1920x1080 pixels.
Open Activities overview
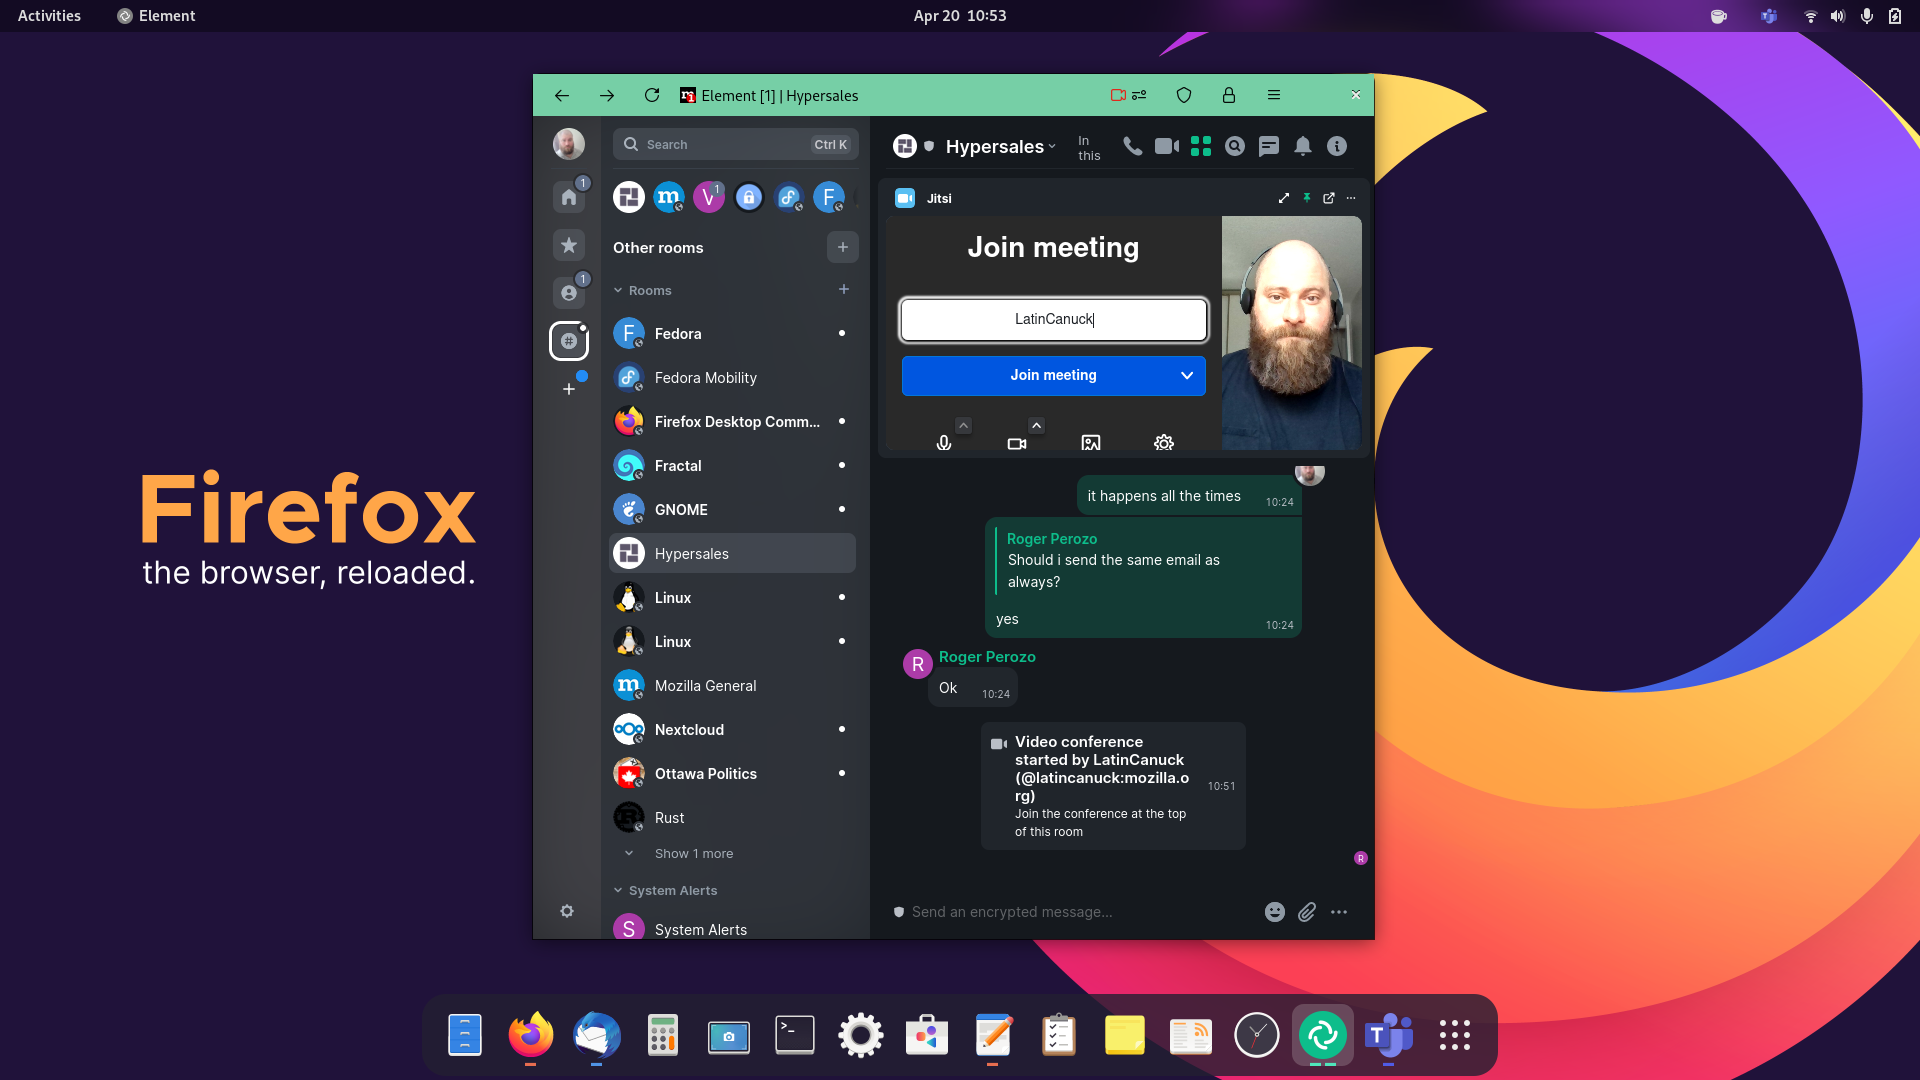[49, 15]
